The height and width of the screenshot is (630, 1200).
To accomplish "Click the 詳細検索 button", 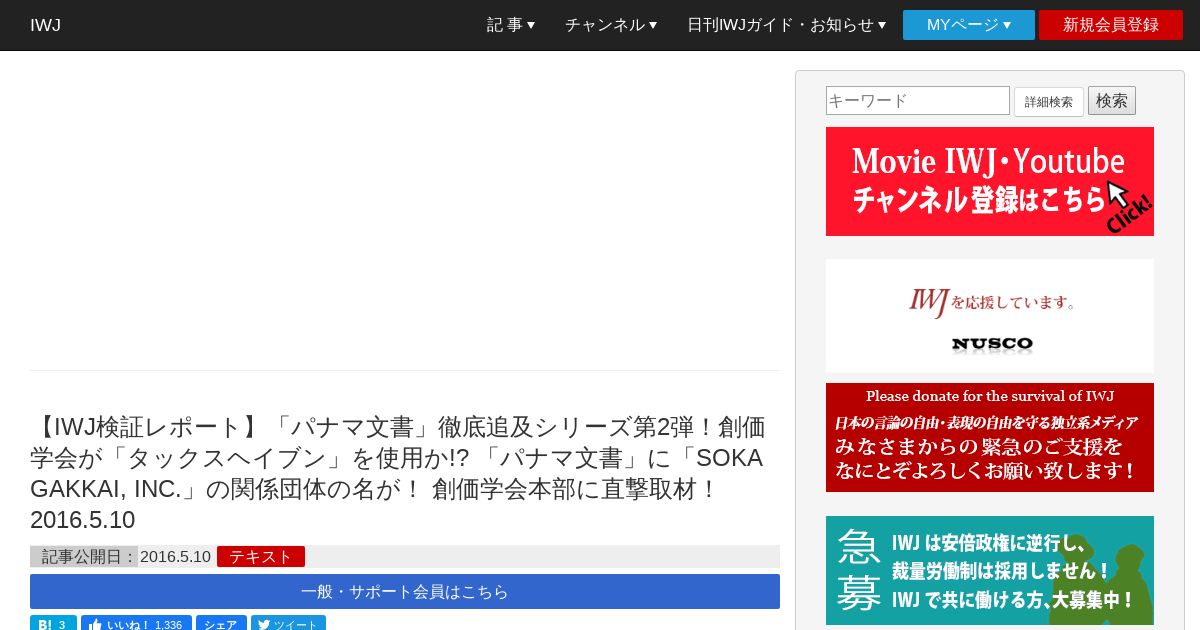I will click(x=1049, y=102).
